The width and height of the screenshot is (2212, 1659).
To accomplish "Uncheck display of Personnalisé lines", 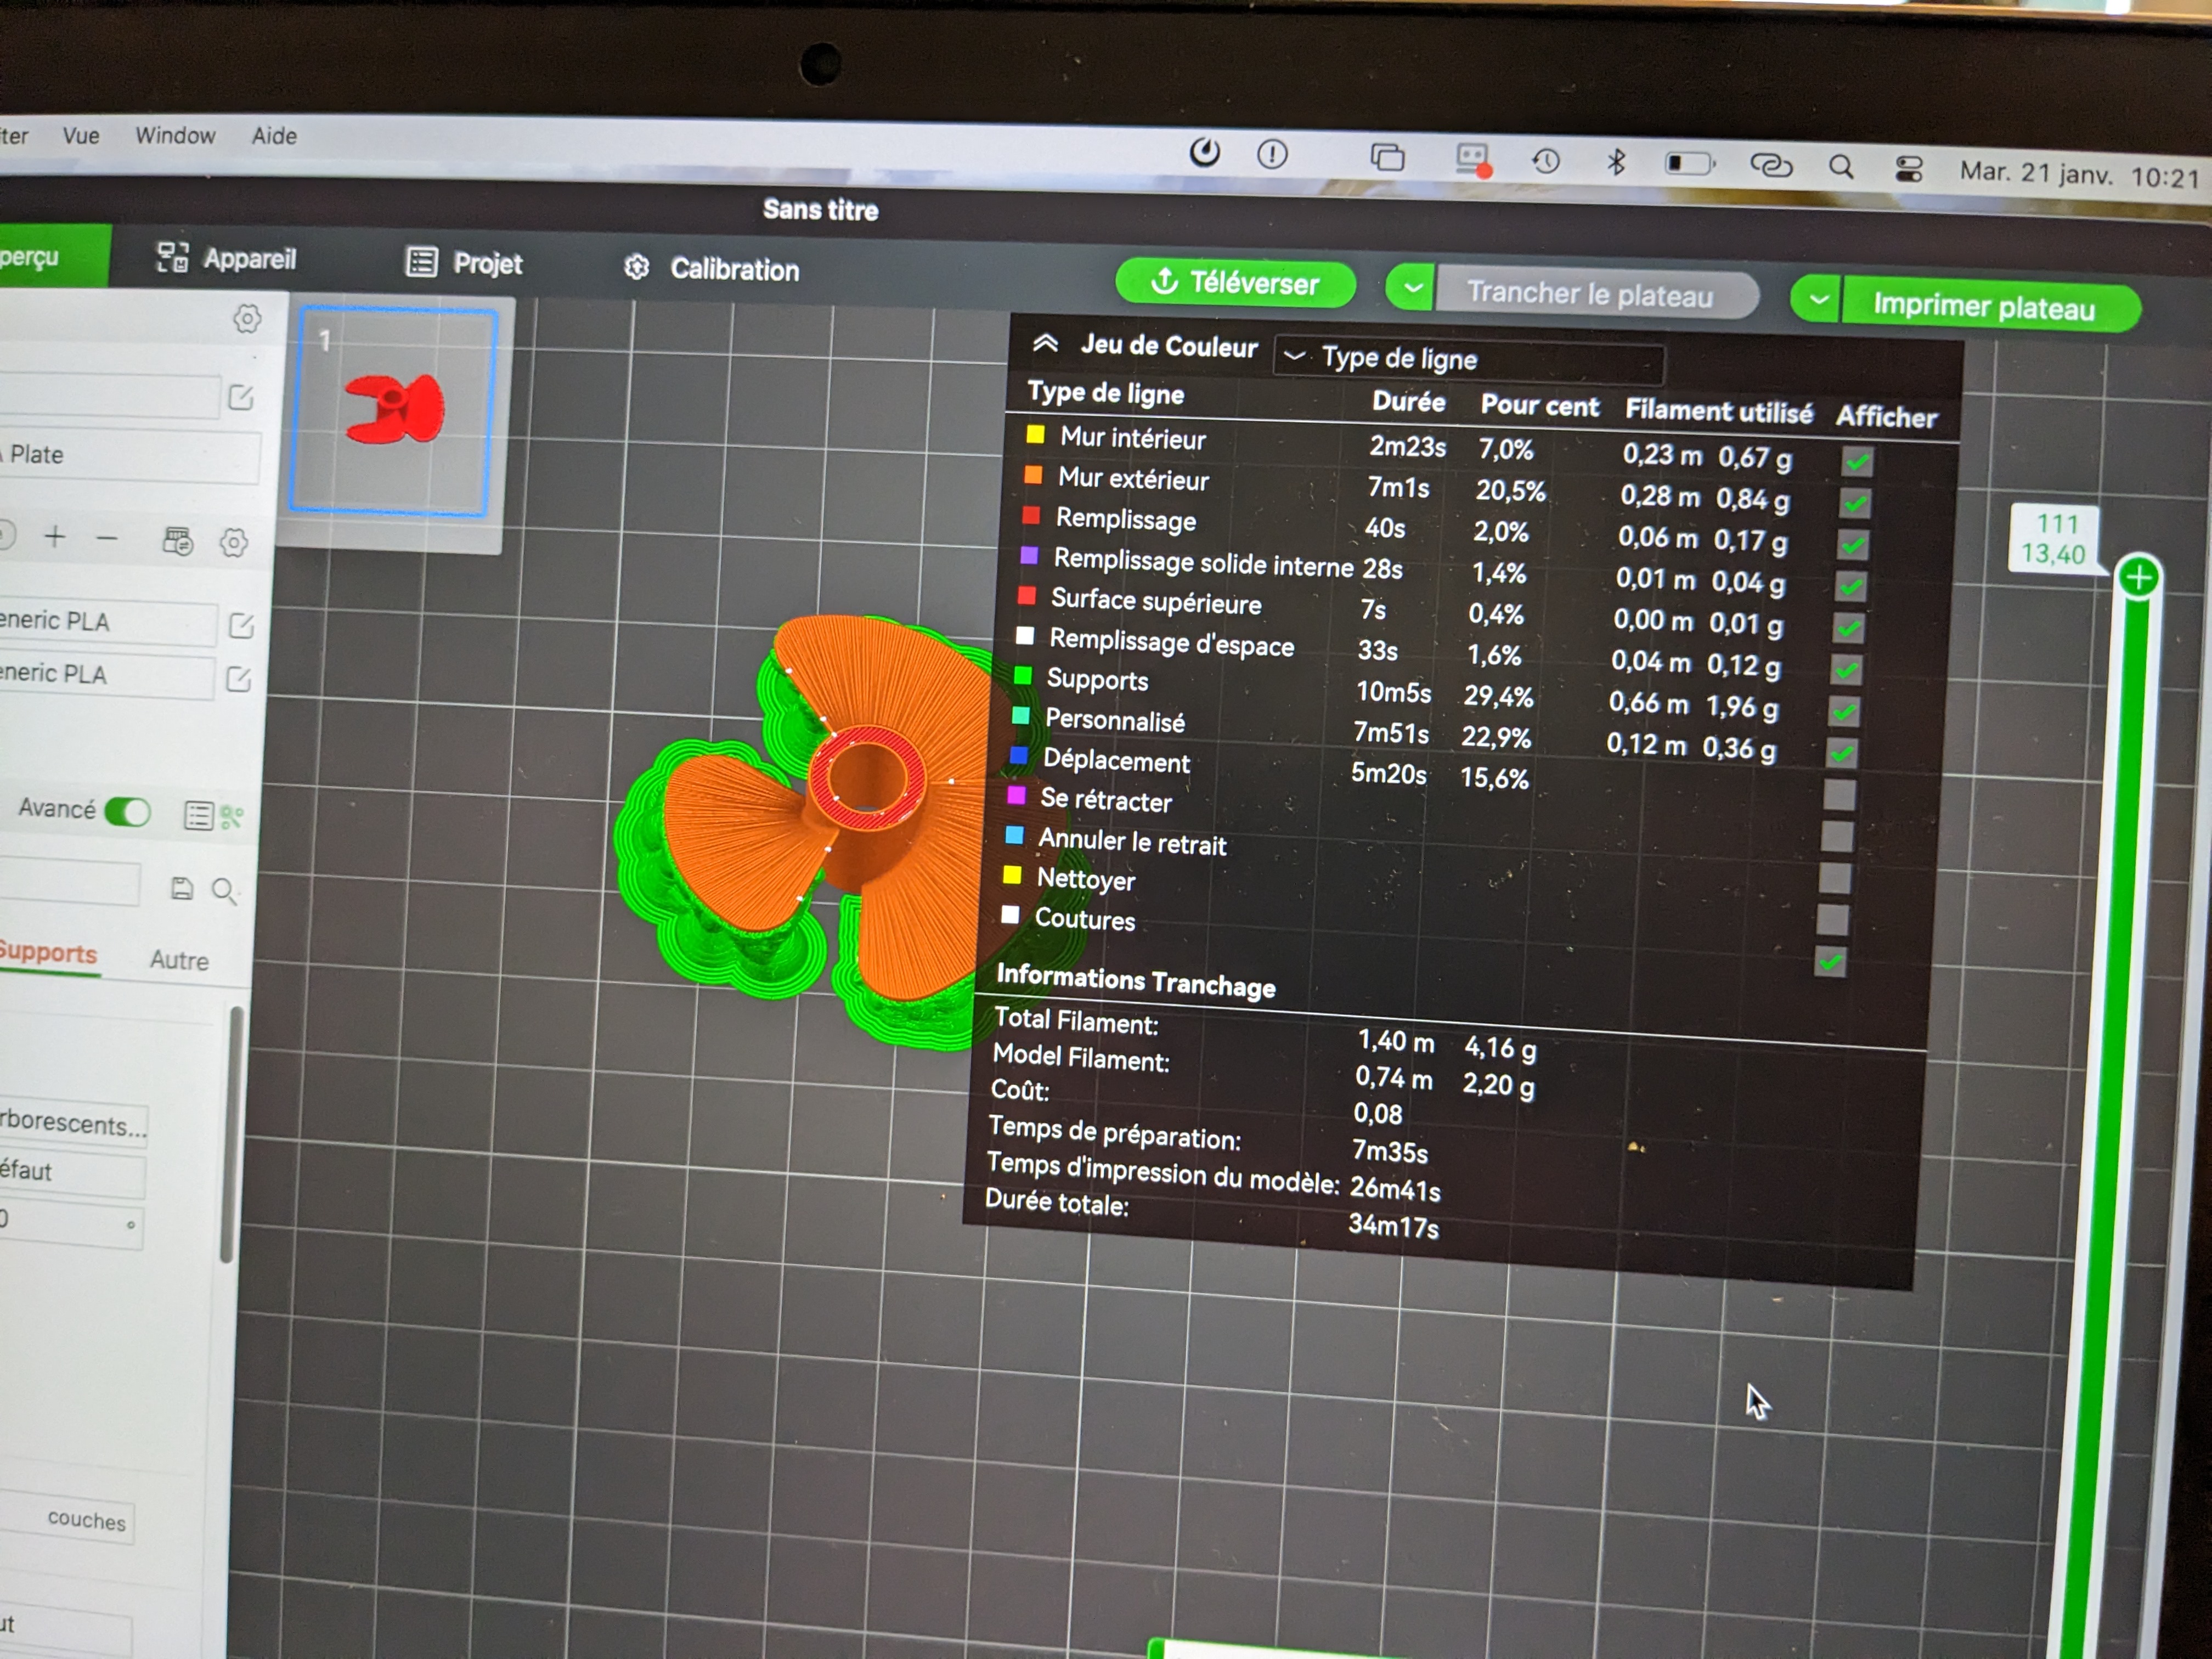I will [1842, 752].
